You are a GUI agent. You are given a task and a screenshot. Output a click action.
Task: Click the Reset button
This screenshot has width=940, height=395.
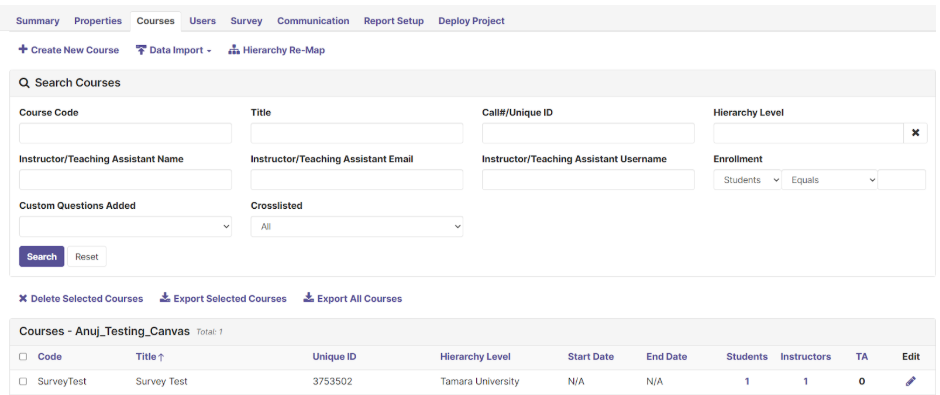pos(87,257)
